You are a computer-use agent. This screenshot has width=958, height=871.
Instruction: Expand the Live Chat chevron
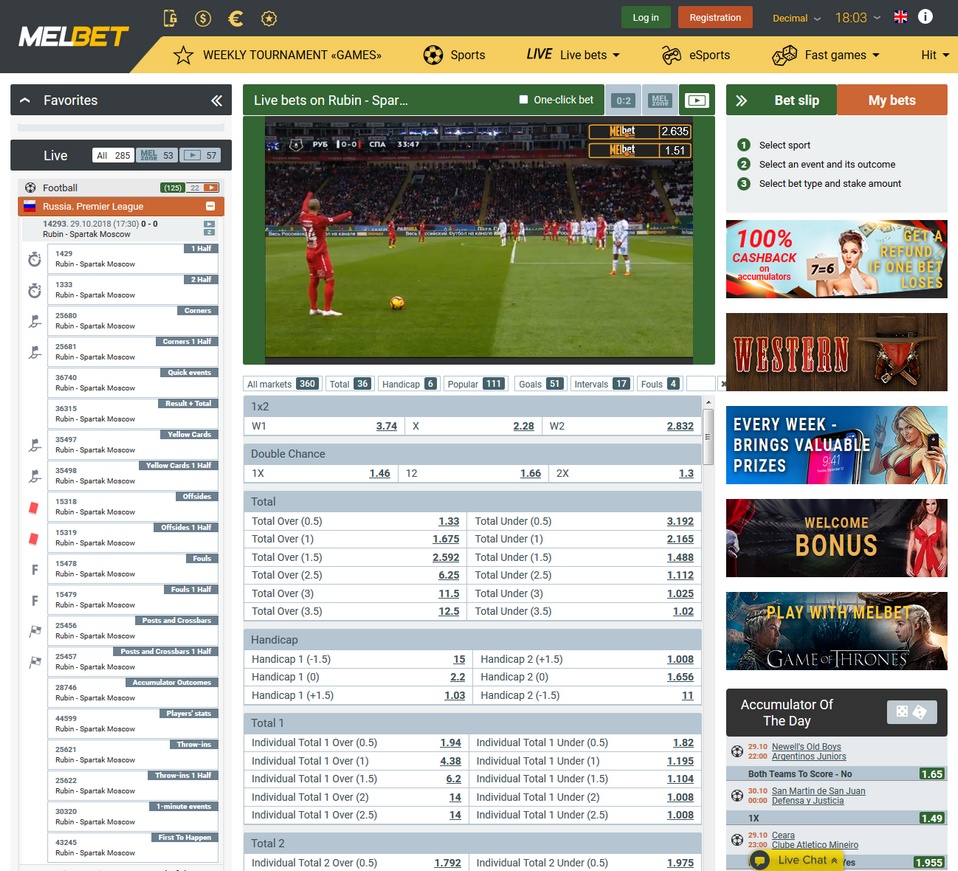(834, 860)
